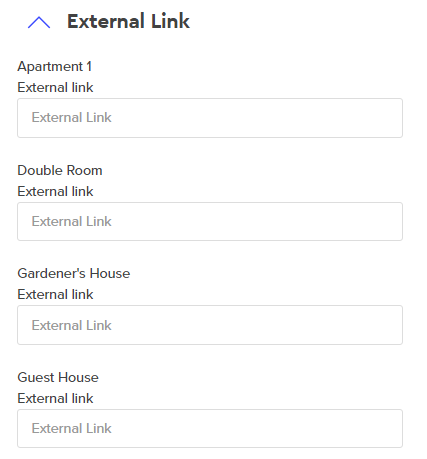Screen dimensions: 427x459
Task: Collapse the External Link section chevron
Action: (x=39, y=22)
